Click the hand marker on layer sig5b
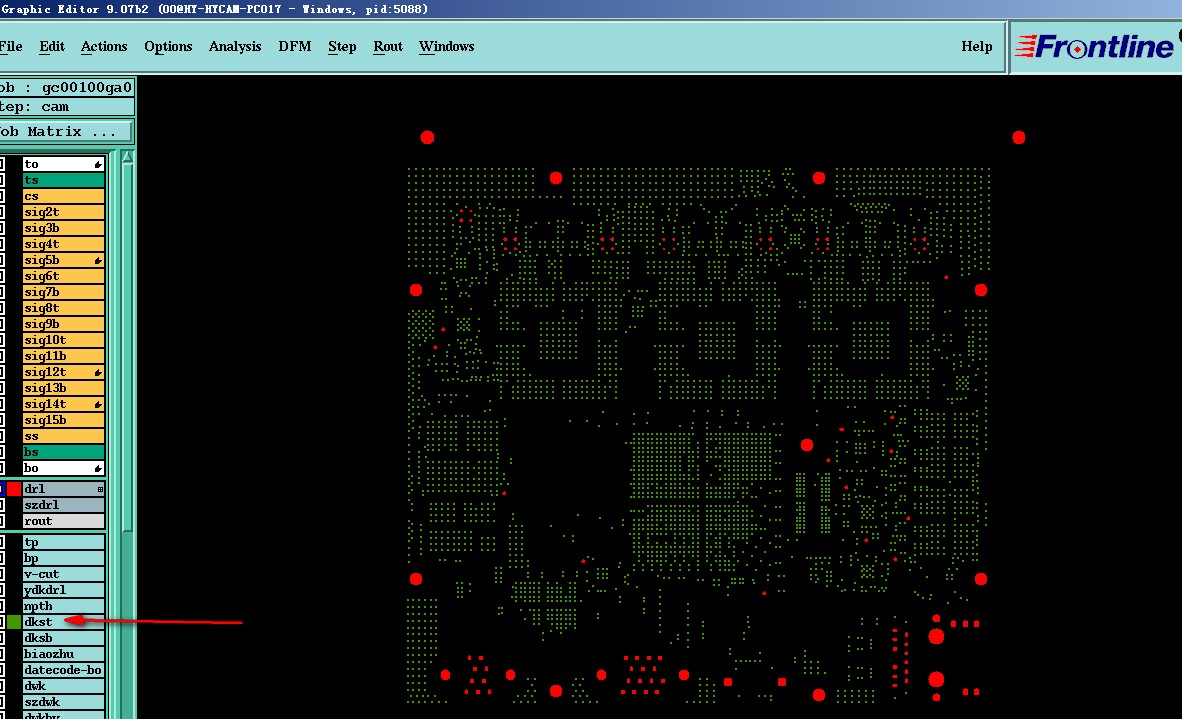This screenshot has width=1182, height=719. (x=98, y=261)
